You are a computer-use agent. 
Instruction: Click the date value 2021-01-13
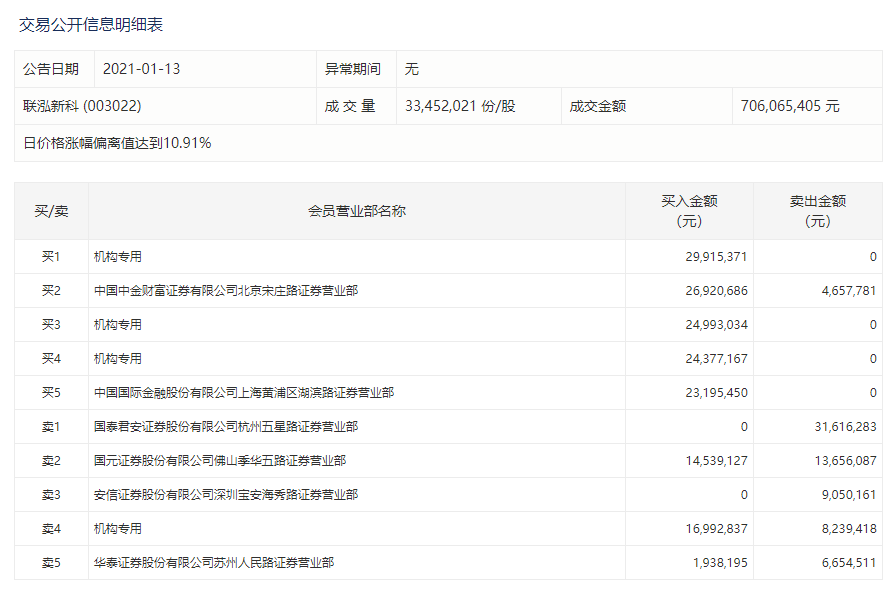pyautogui.click(x=141, y=69)
